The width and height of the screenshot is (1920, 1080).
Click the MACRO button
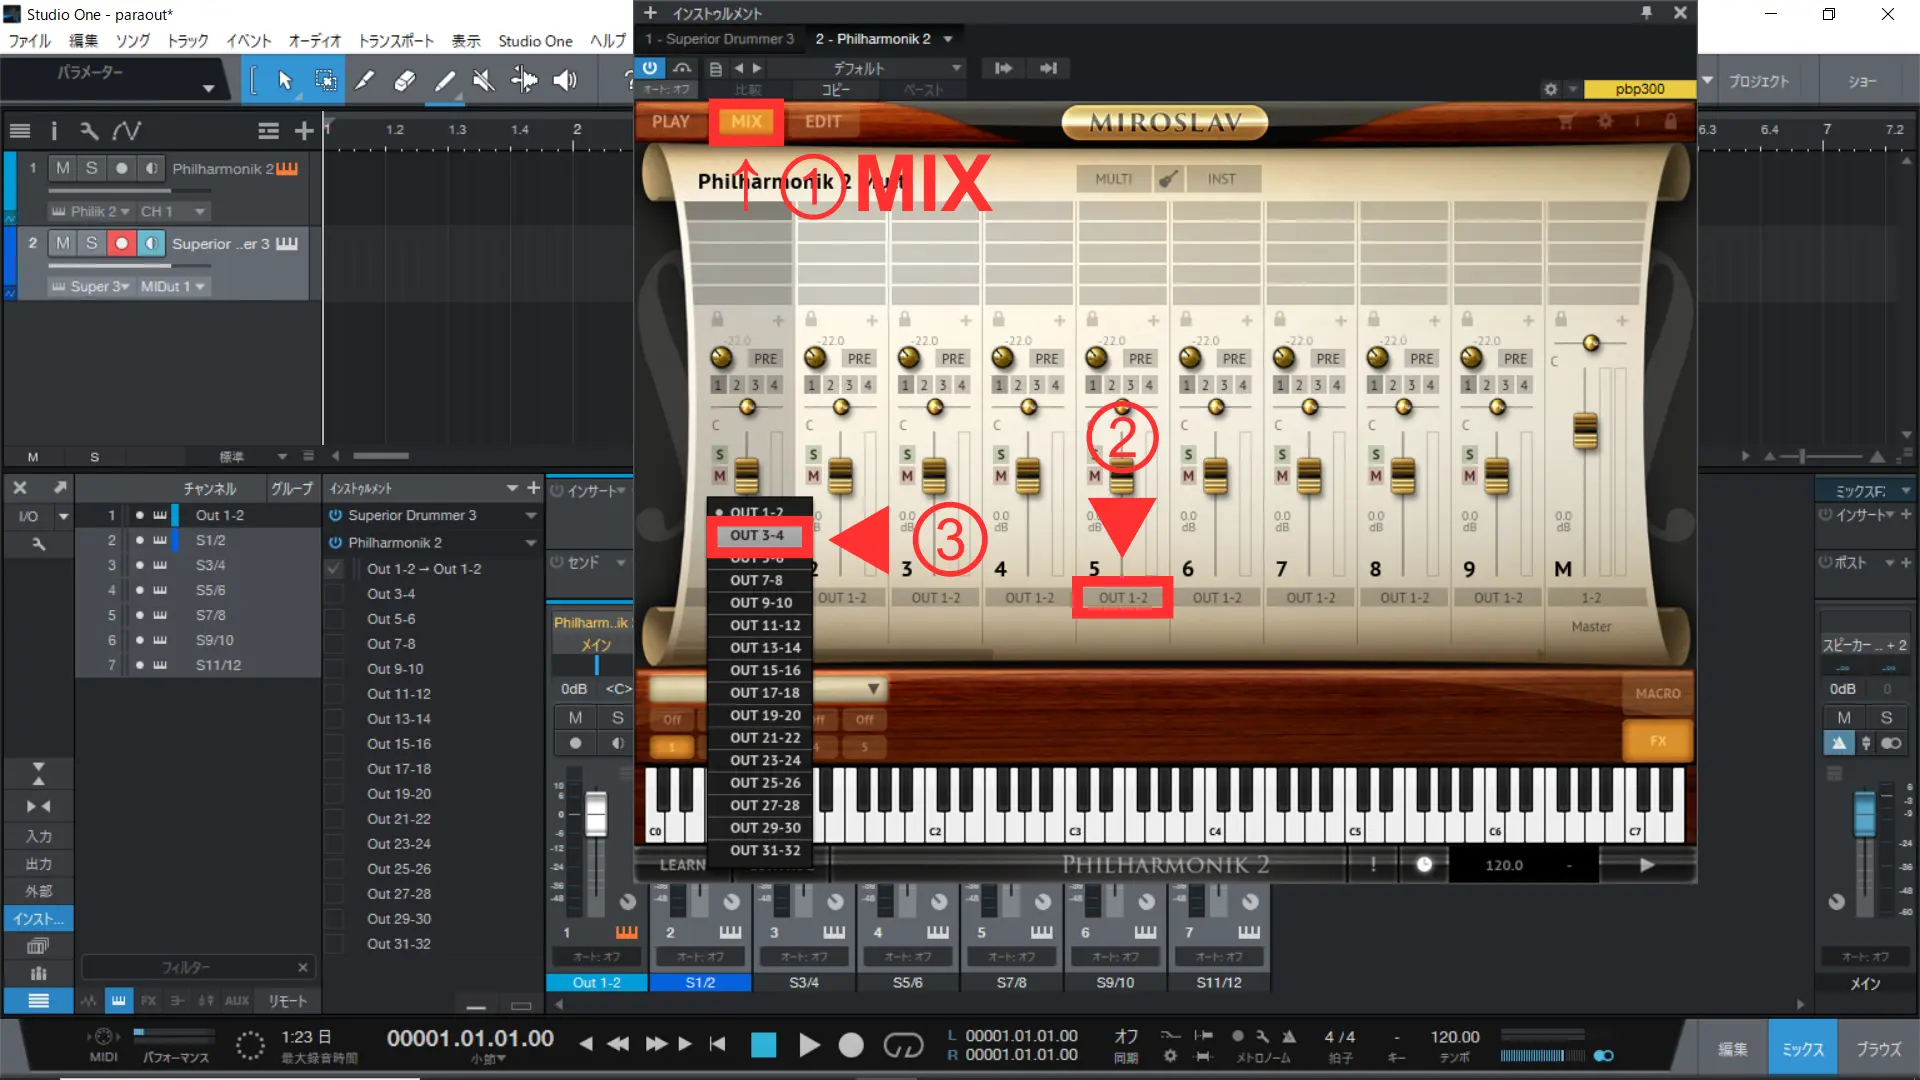pyautogui.click(x=1657, y=693)
